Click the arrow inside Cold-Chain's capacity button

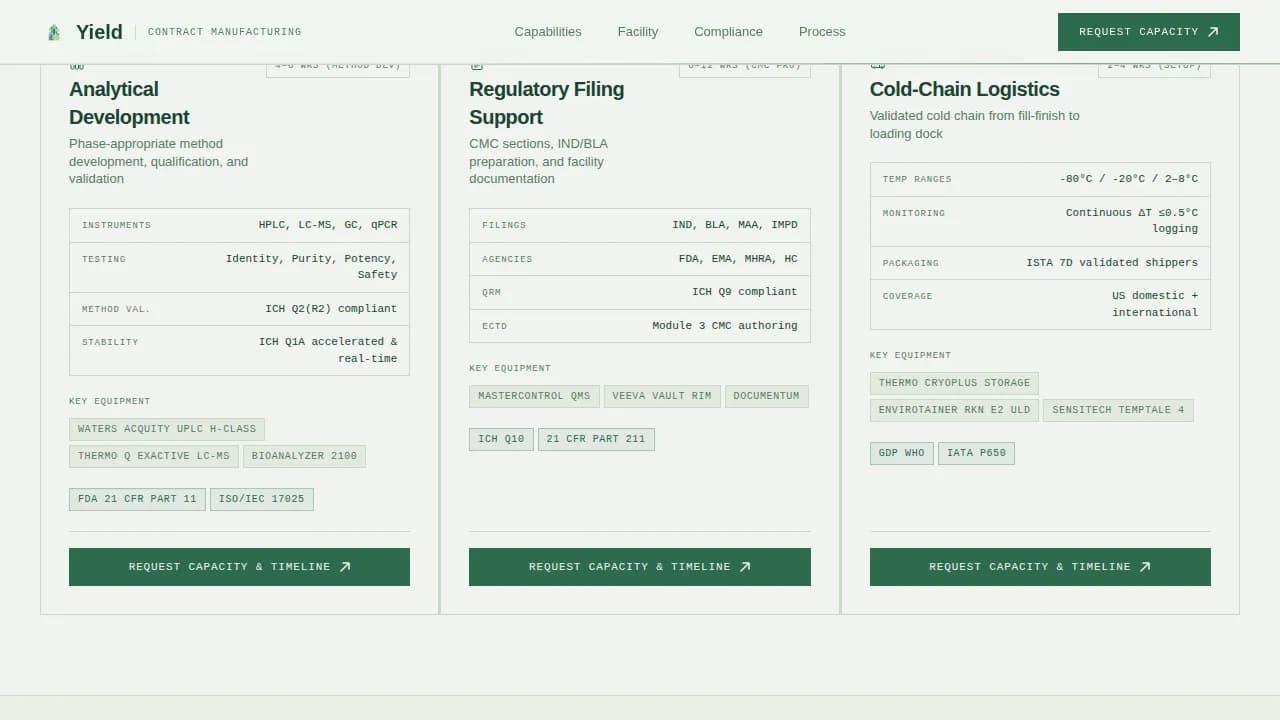pos(1146,566)
